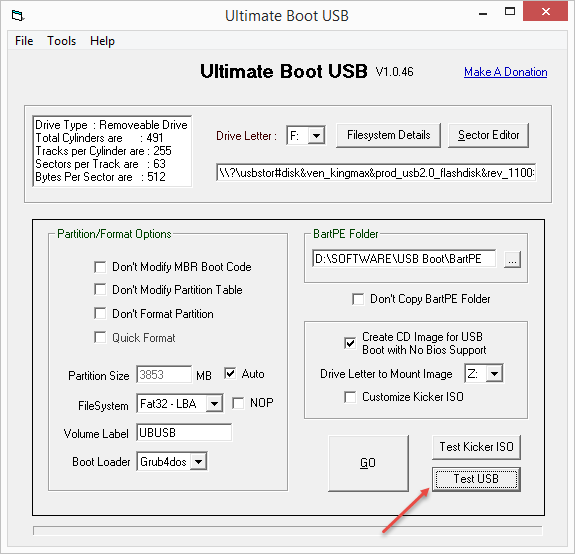The height and width of the screenshot is (554, 575).
Task: Click the Test Kicker ISO button
Action: (x=476, y=447)
